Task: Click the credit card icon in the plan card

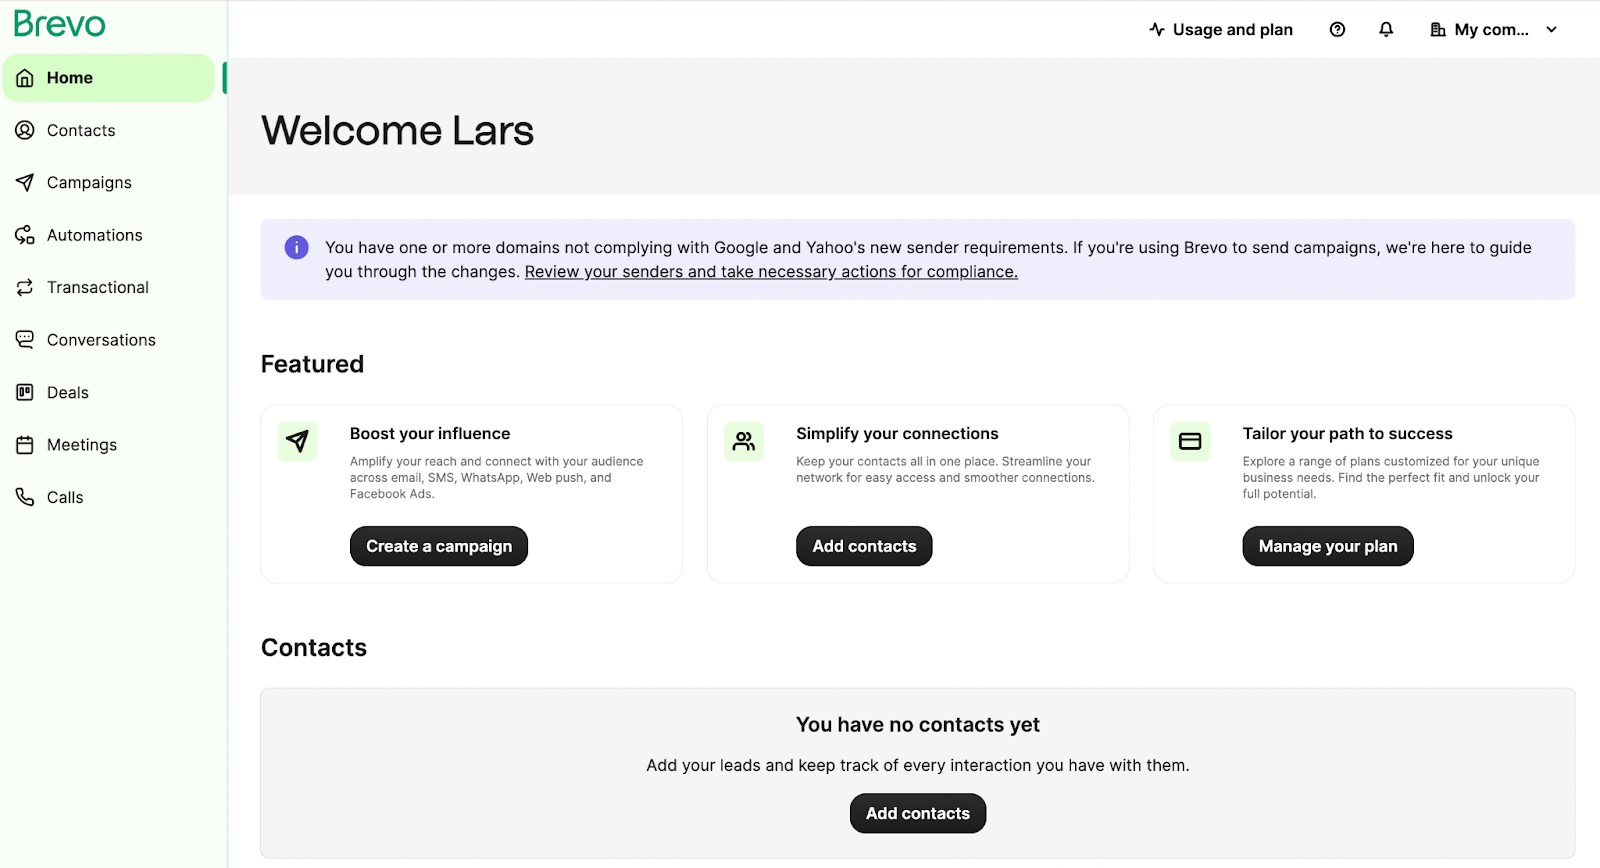Action: [x=1190, y=441]
